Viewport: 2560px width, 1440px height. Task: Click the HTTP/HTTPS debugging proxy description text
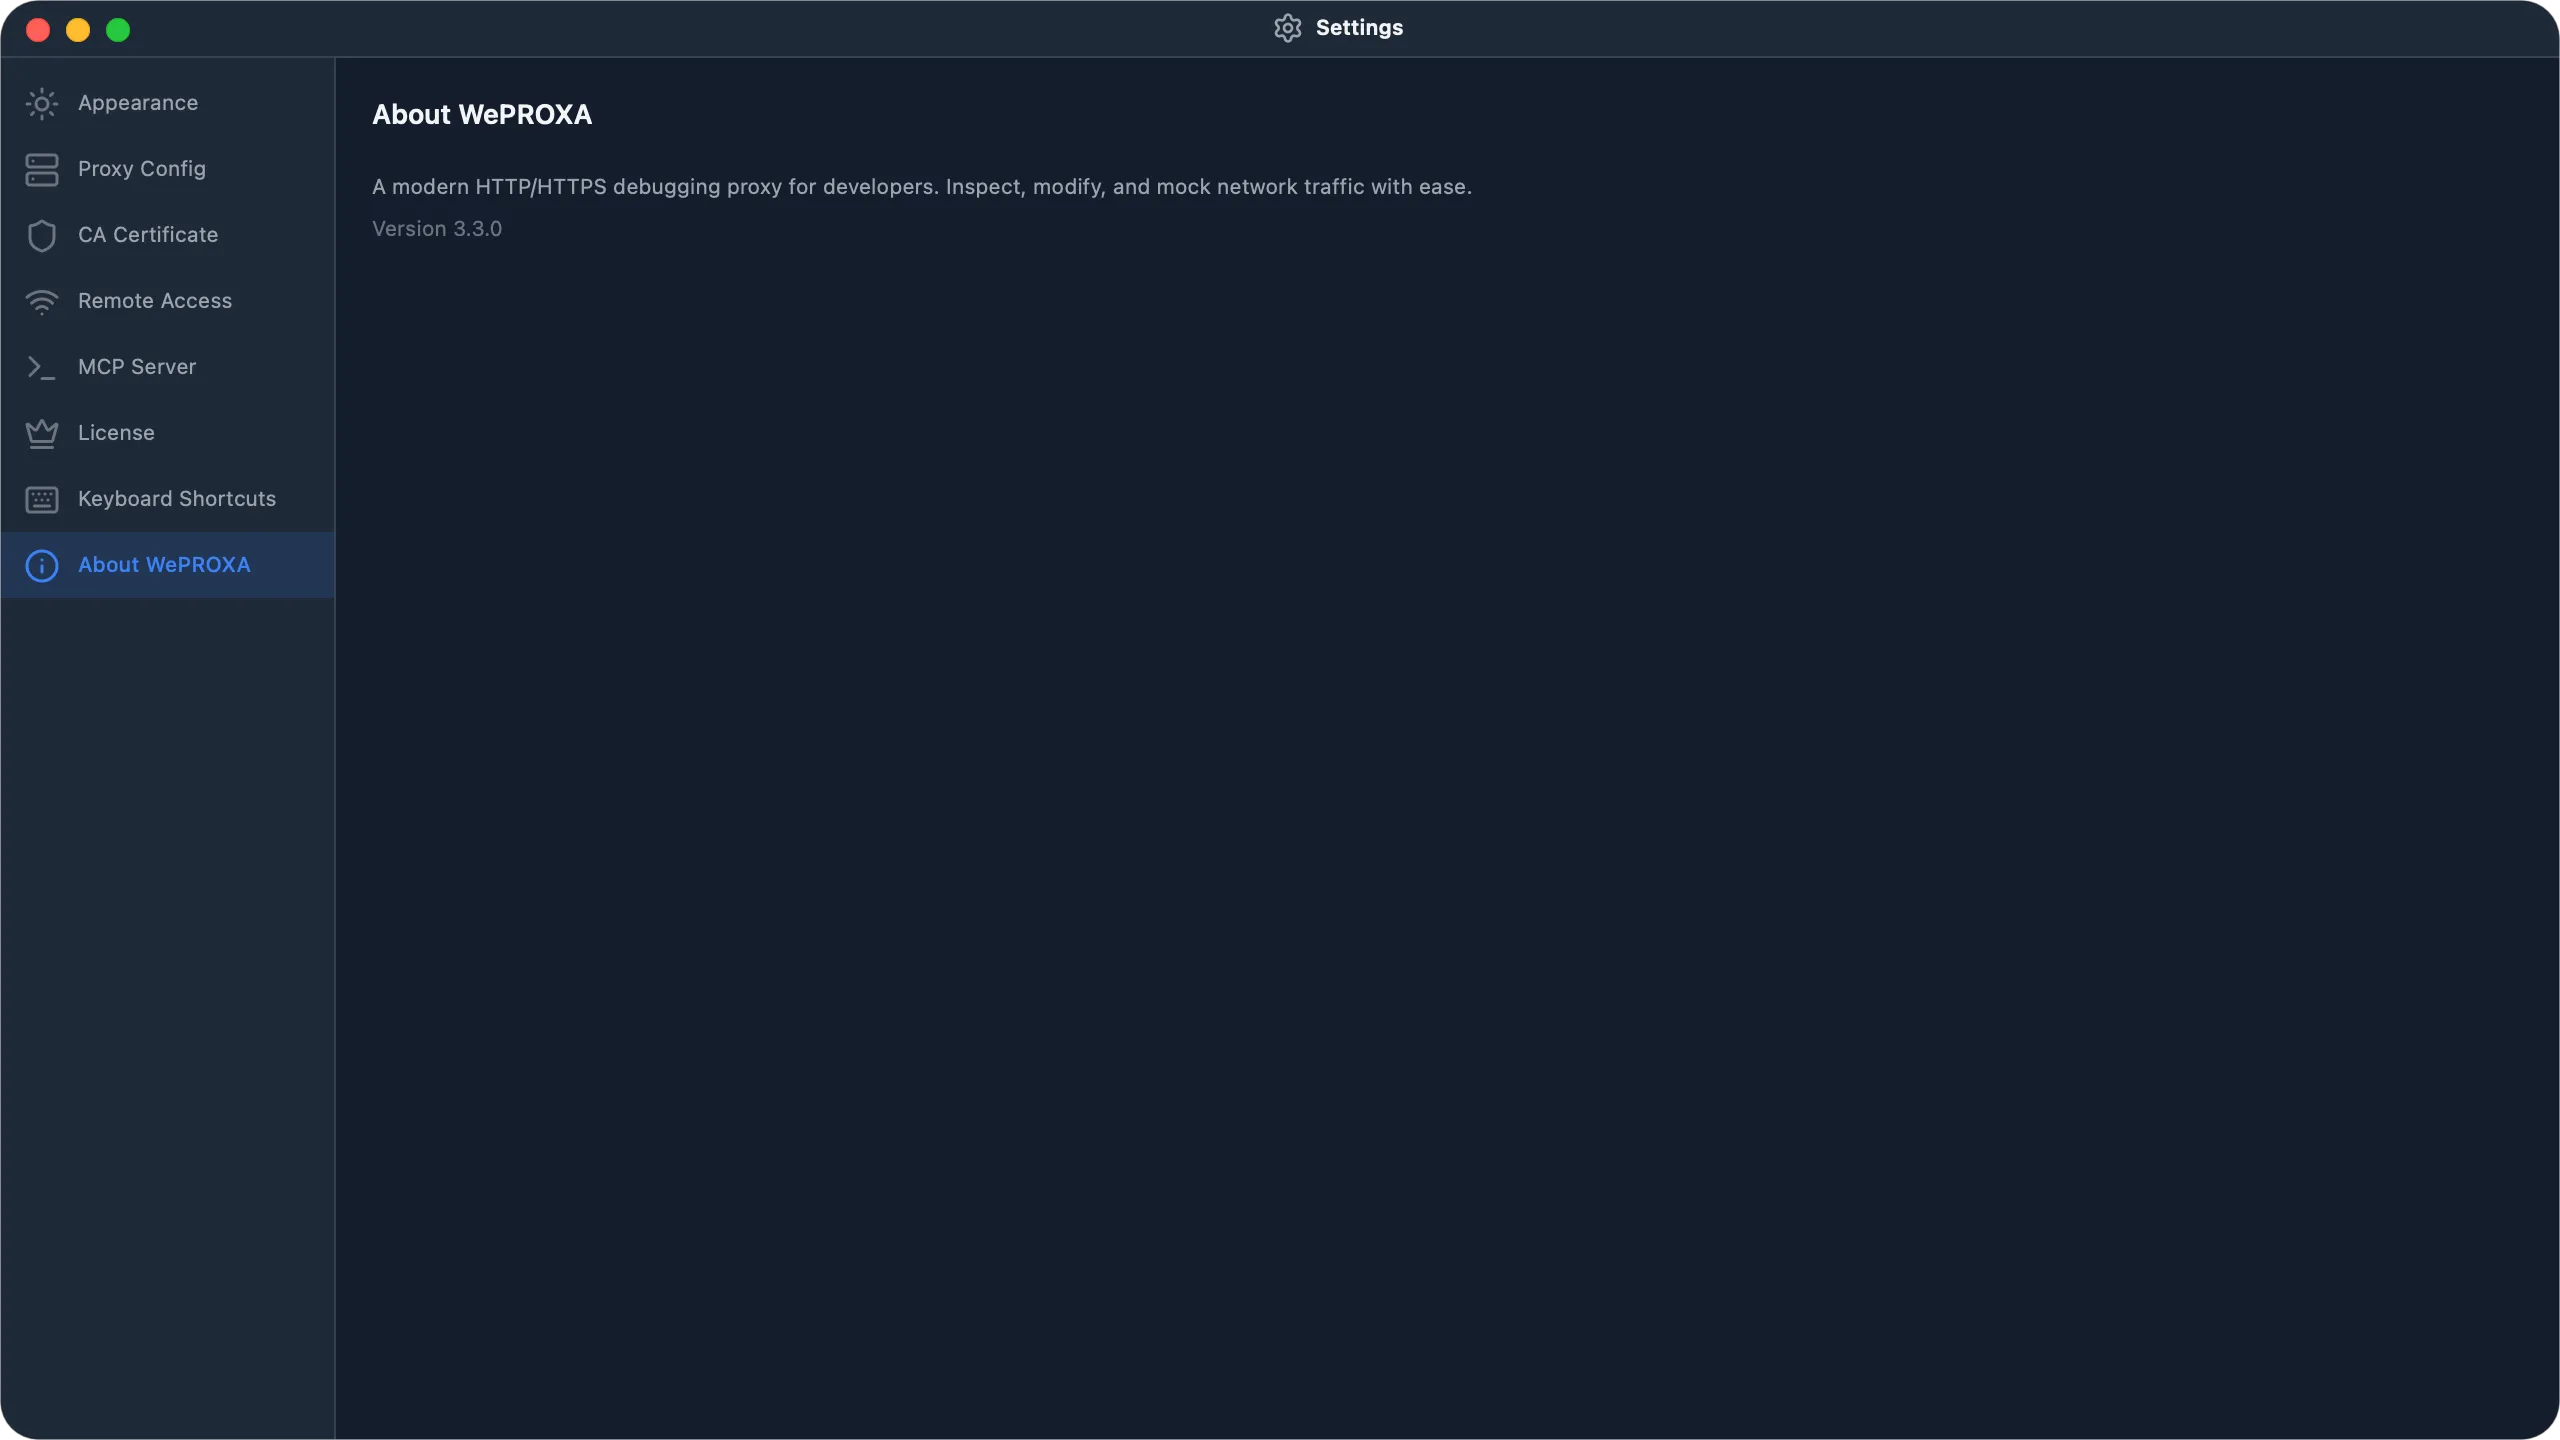[x=922, y=187]
